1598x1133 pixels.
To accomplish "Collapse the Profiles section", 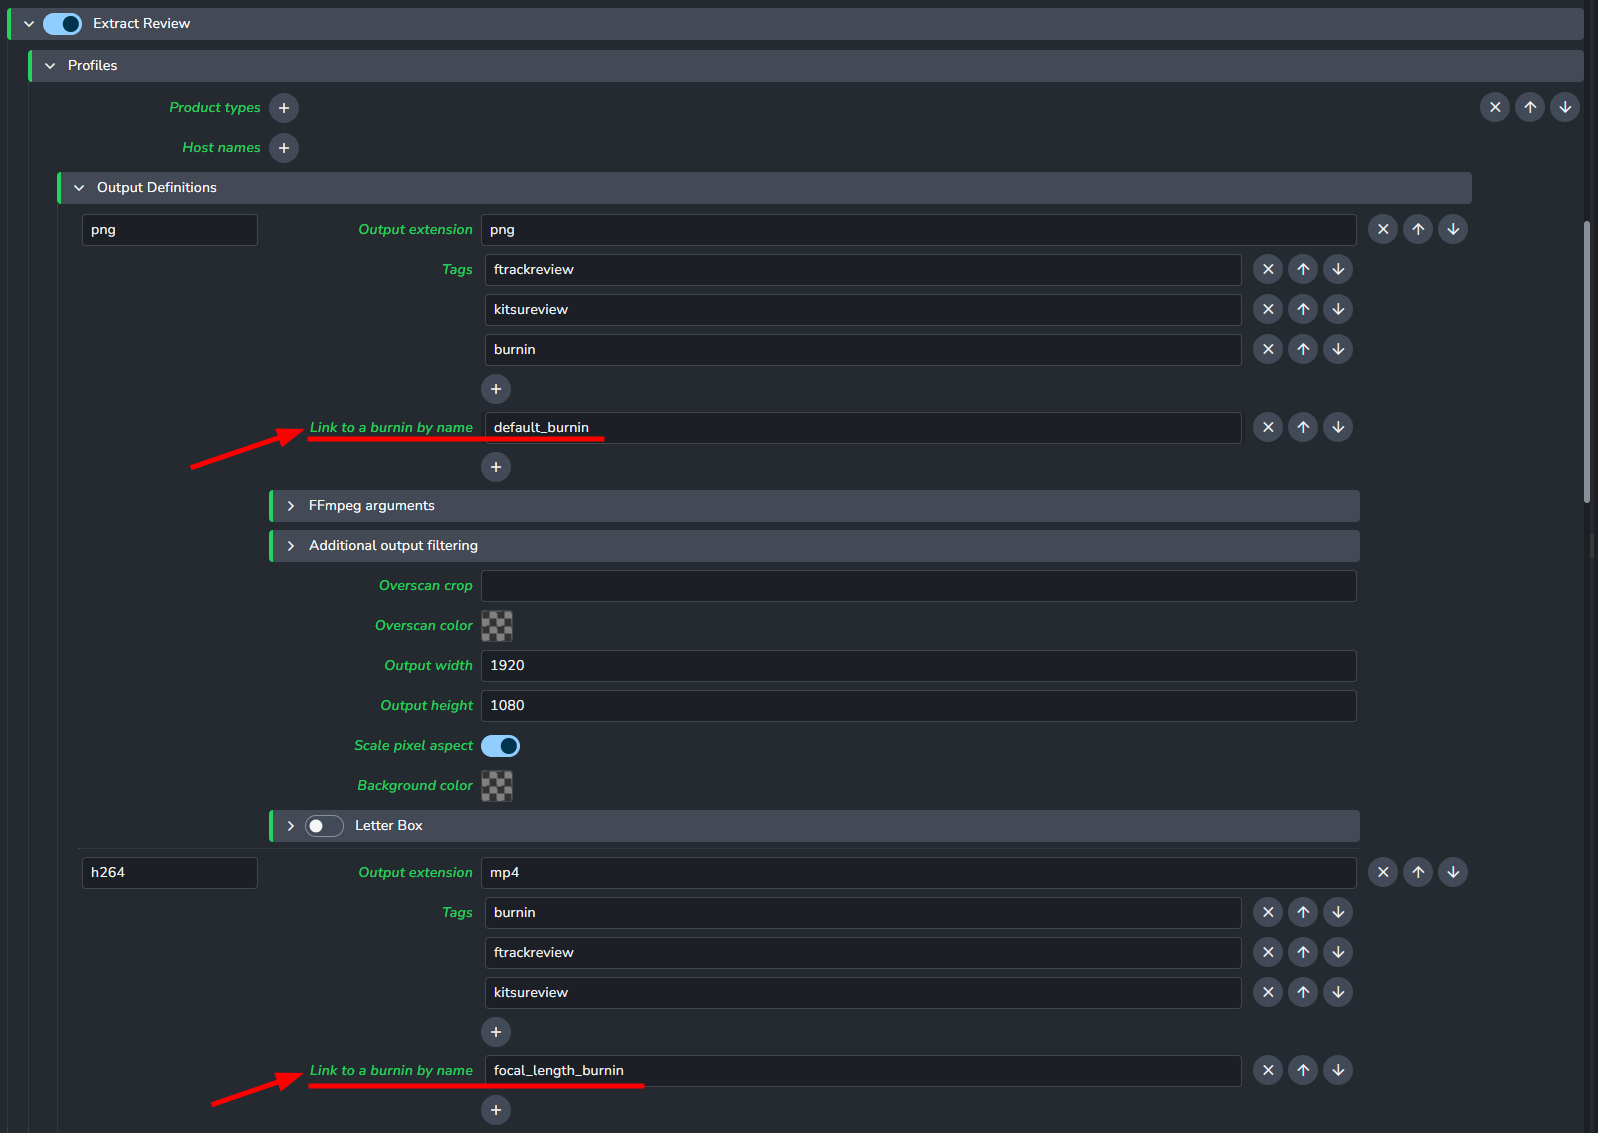I will (50, 66).
